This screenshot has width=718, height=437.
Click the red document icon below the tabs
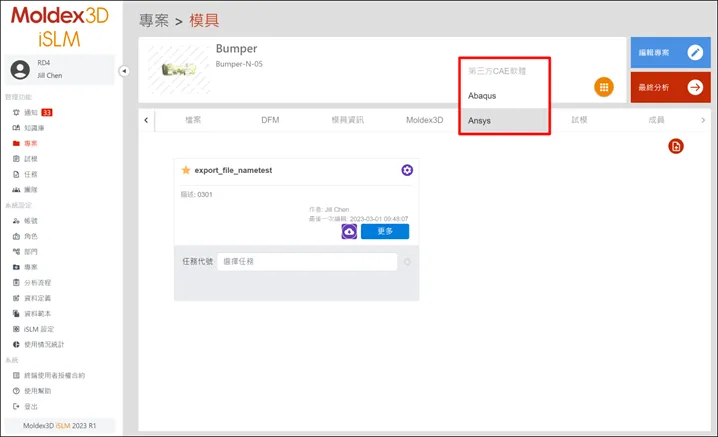[676, 146]
